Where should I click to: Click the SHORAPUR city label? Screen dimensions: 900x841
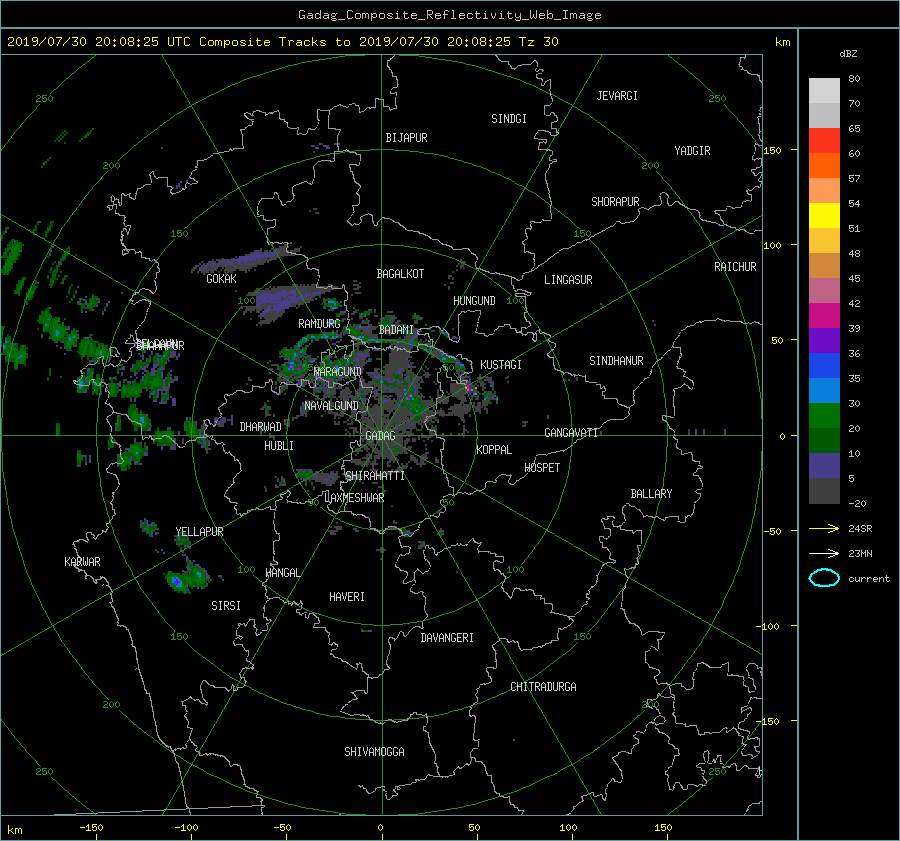pyautogui.click(x=615, y=202)
